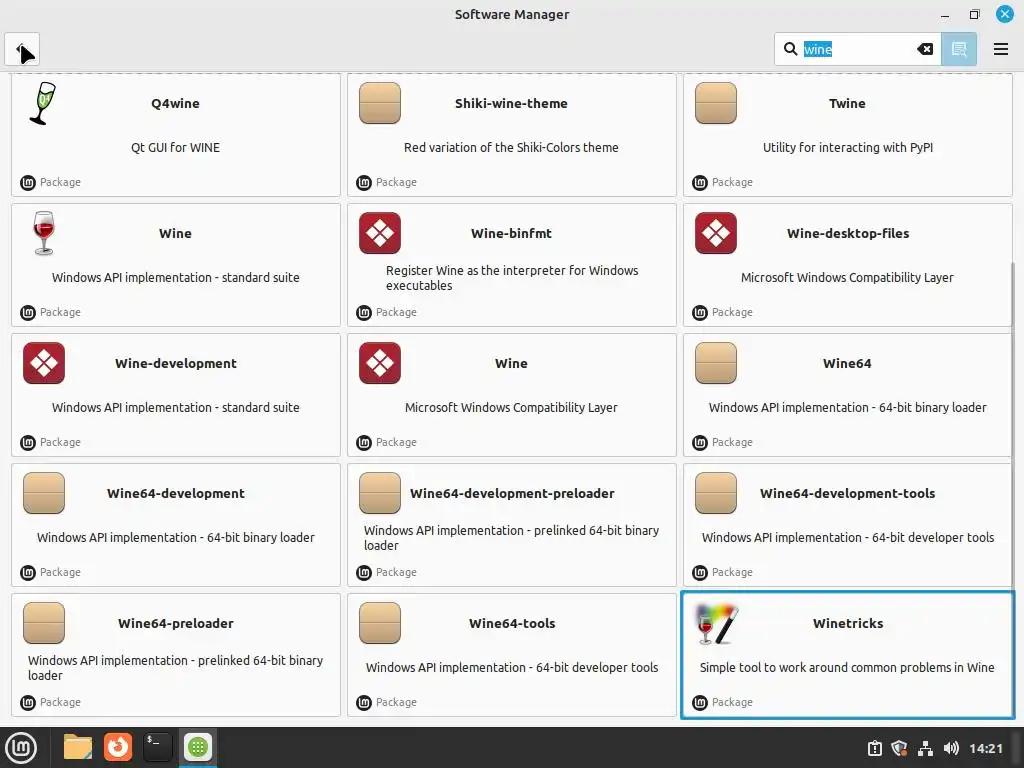This screenshot has height=768, width=1024.
Task: Click the Wine-binfmt red diamond icon
Action: click(379, 233)
